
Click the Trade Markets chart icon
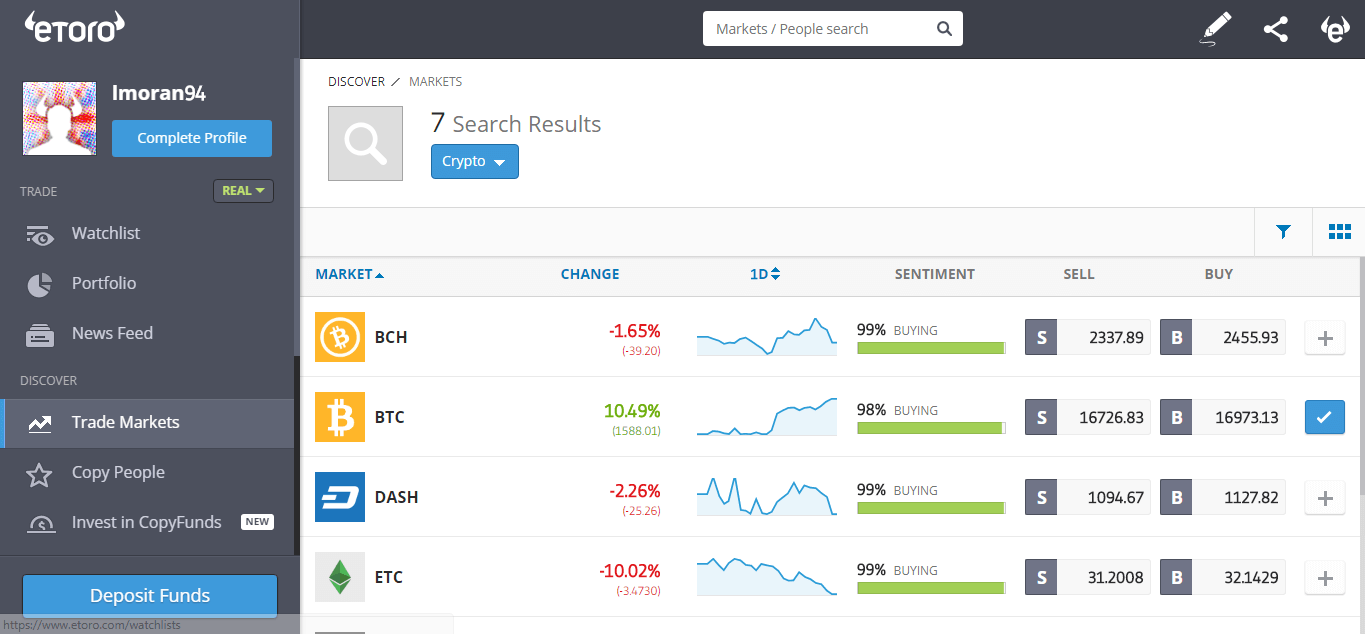[40, 423]
